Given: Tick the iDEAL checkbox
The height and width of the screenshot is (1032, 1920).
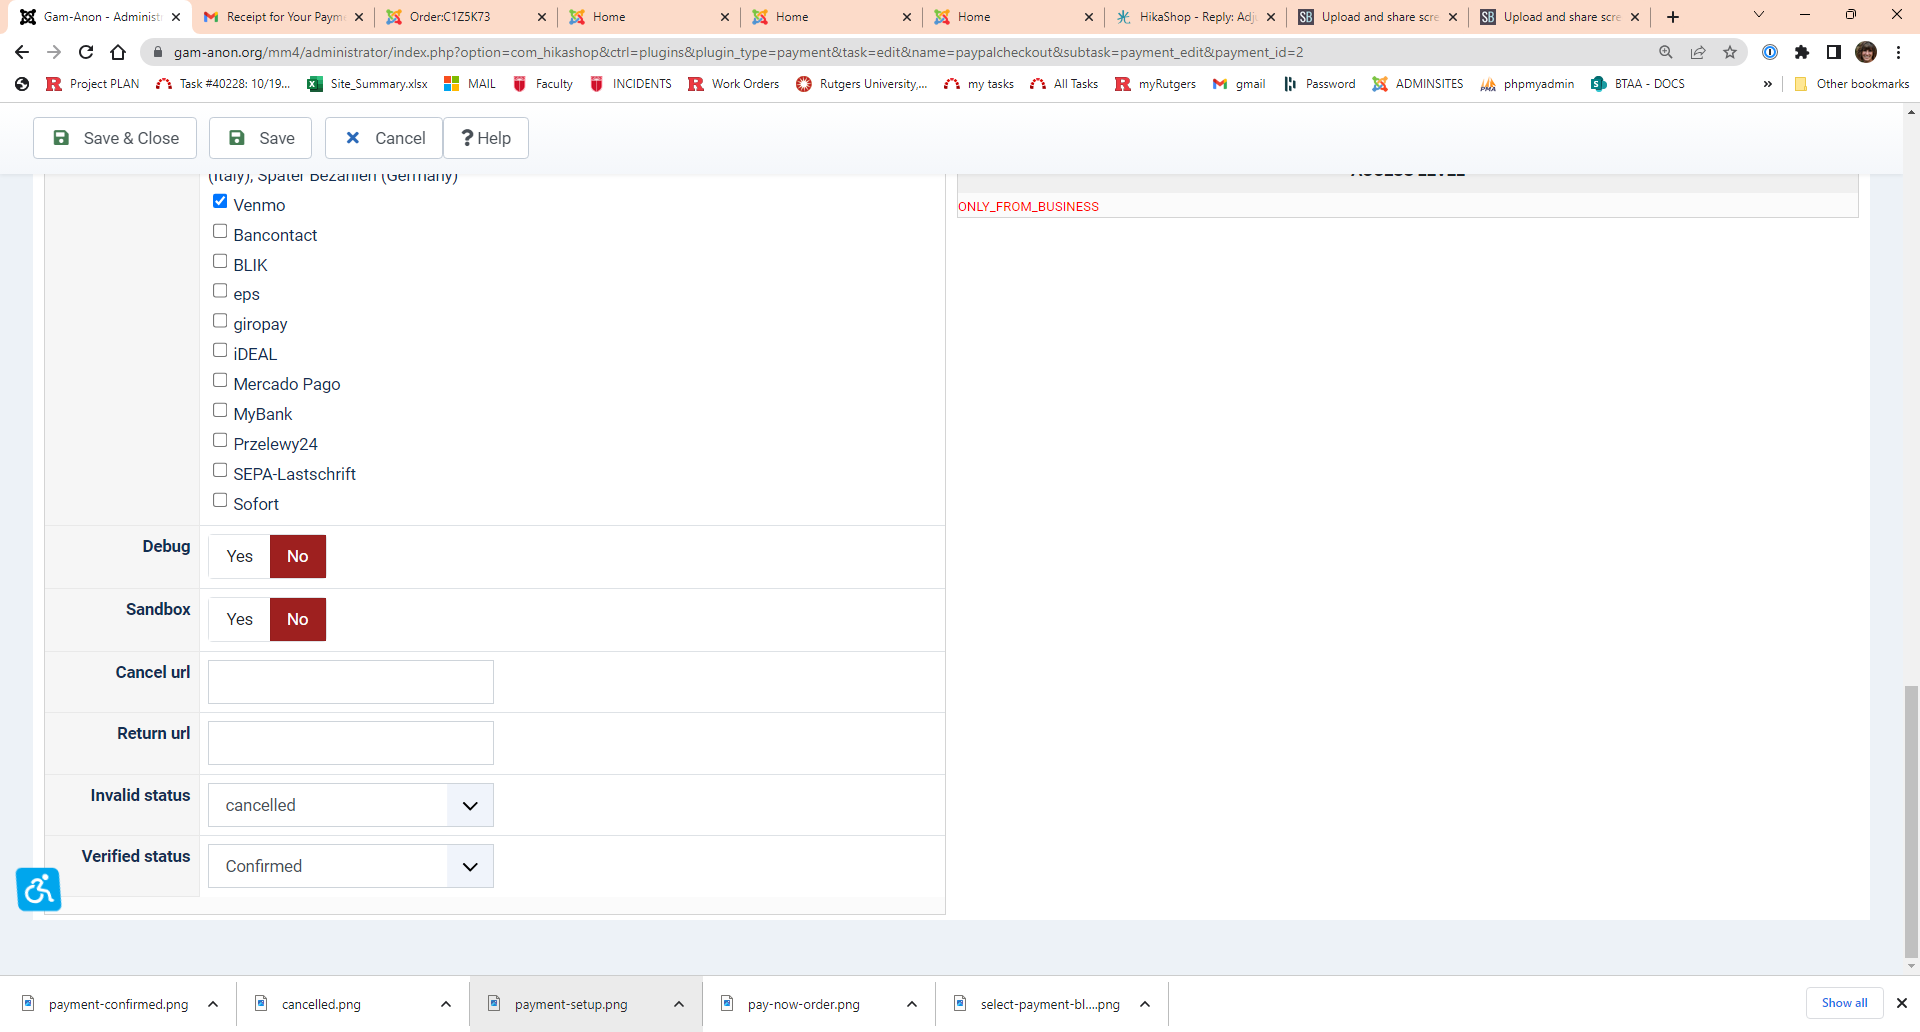Looking at the screenshot, I should coord(220,351).
